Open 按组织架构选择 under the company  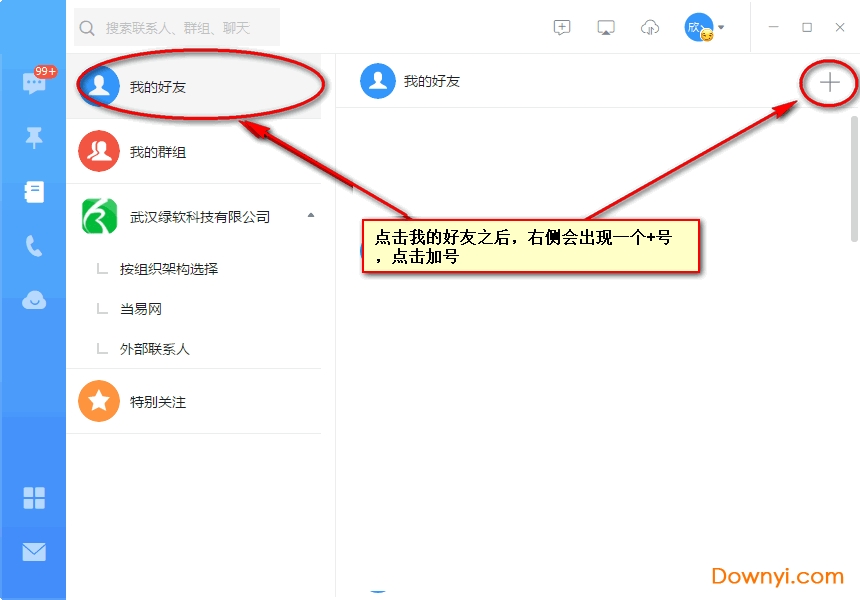click(169, 269)
